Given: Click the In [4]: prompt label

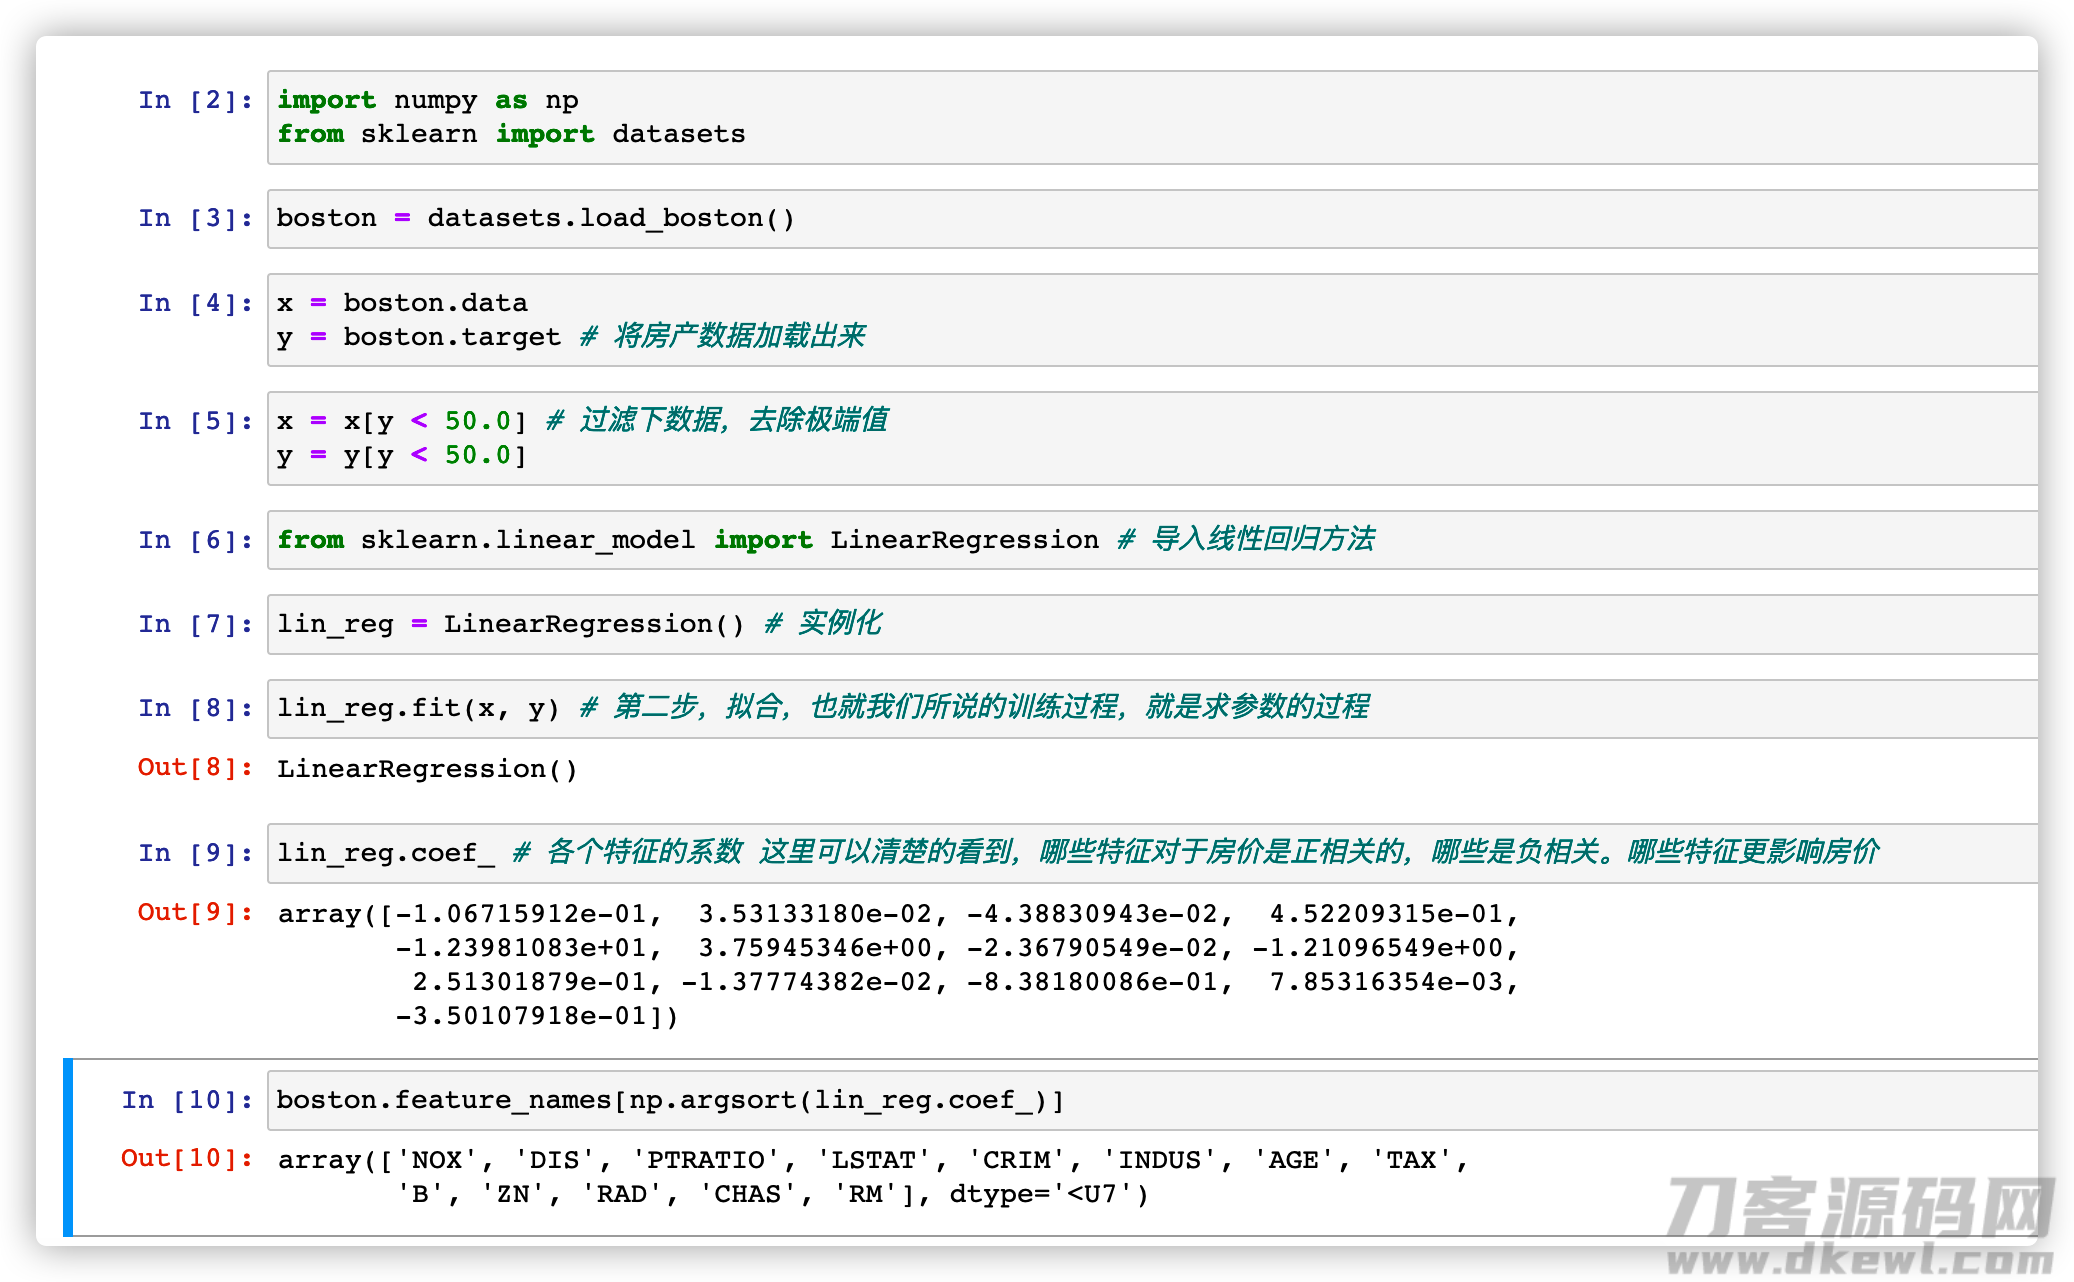Looking at the screenshot, I should point(196,303).
